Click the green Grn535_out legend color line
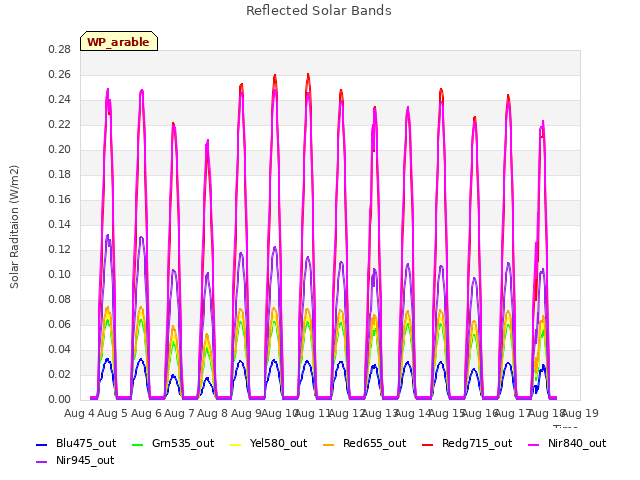 [x=138, y=444]
